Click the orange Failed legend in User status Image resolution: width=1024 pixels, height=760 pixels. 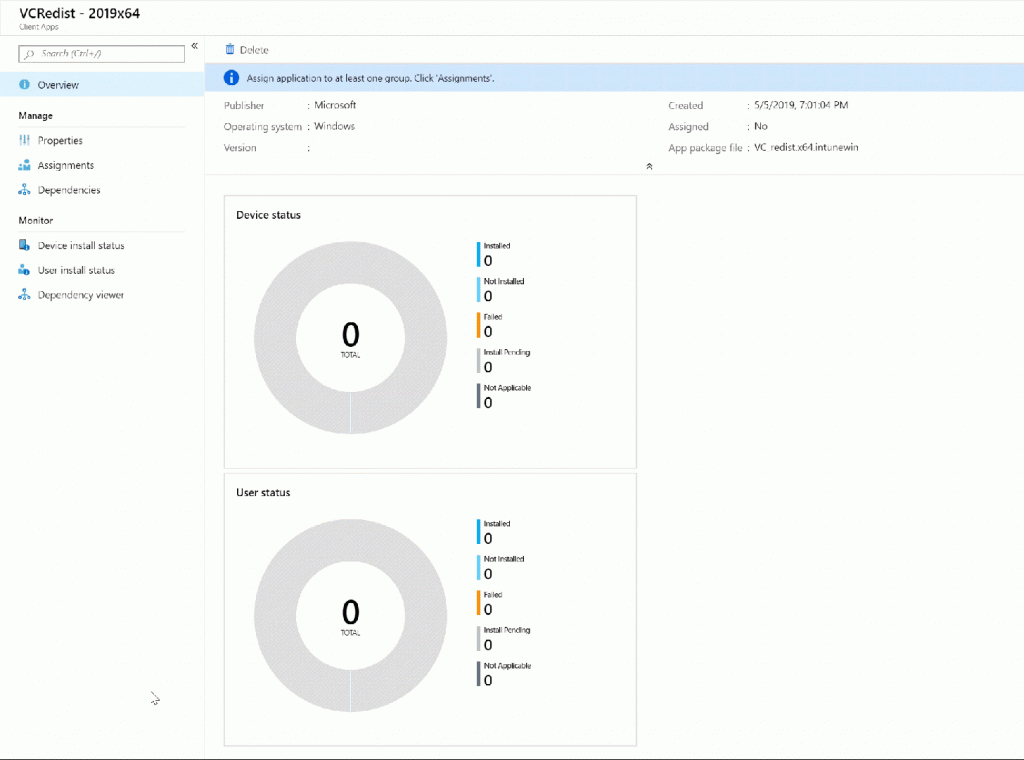point(490,603)
